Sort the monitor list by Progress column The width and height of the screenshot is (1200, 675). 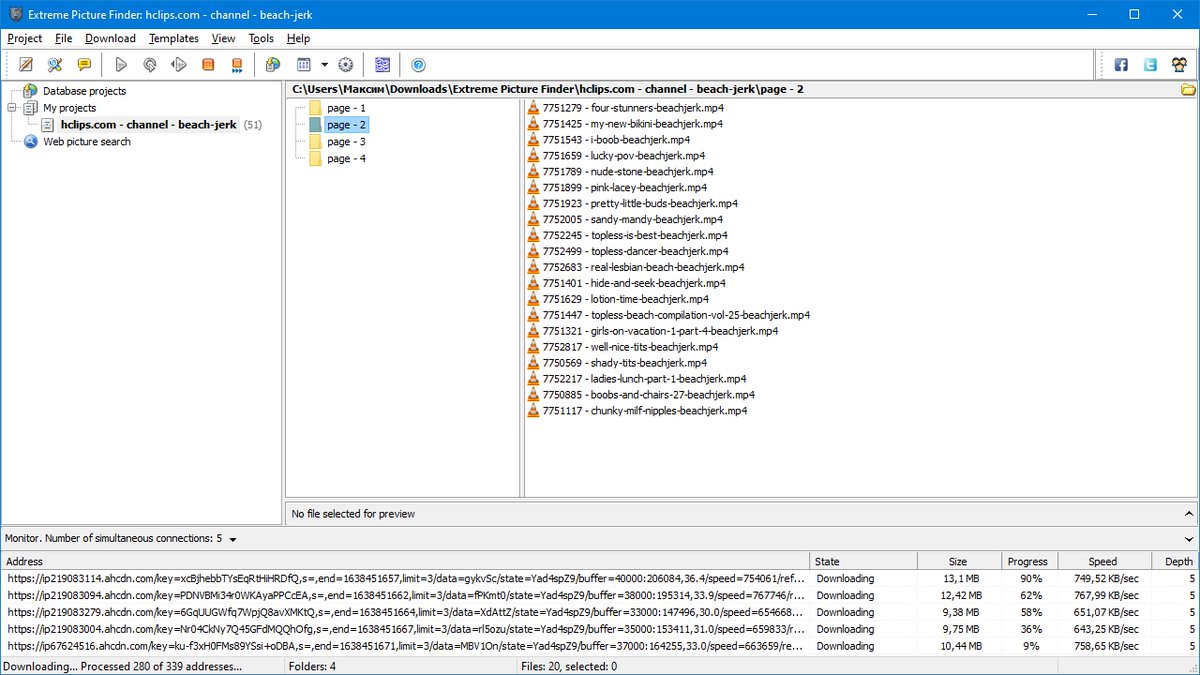[x=1029, y=561]
